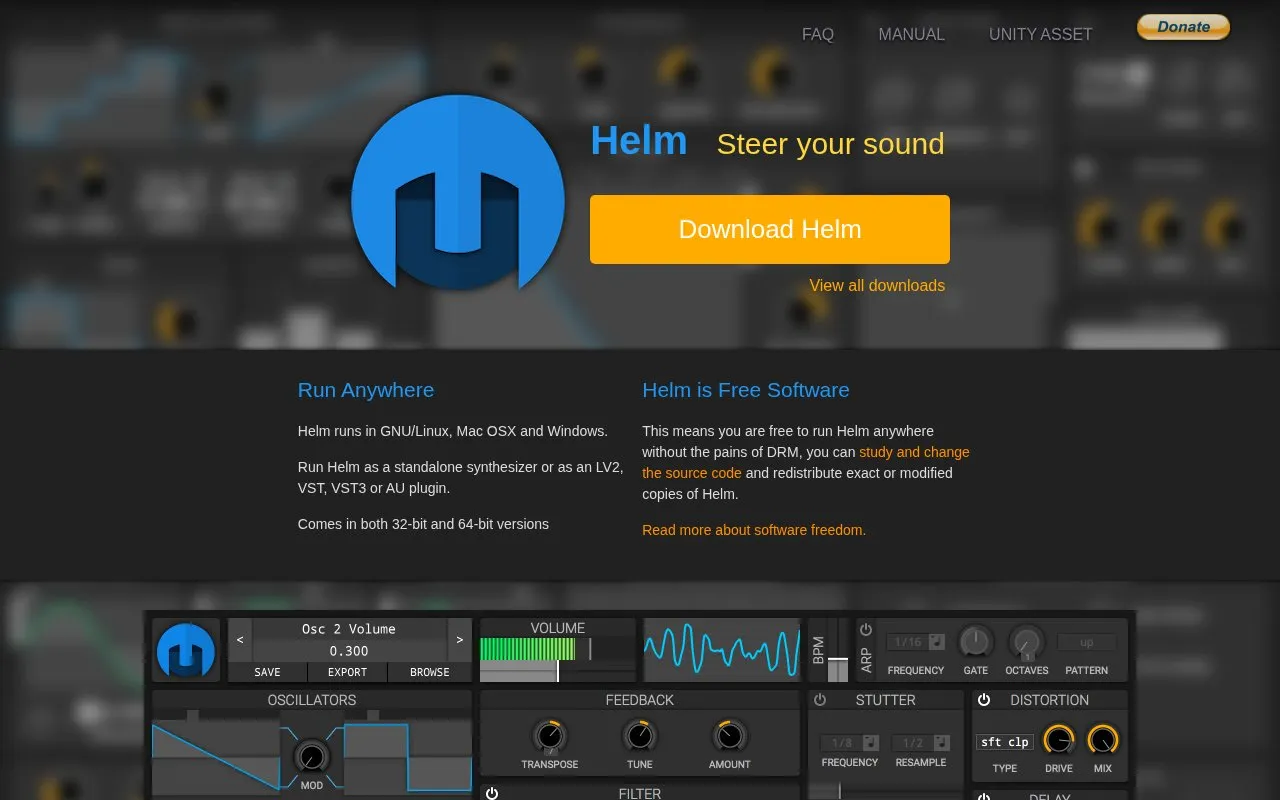Image resolution: width=1280 pixels, height=800 pixels.
Task: Click the feedback AMOUNT knob
Action: [x=729, y=737]
